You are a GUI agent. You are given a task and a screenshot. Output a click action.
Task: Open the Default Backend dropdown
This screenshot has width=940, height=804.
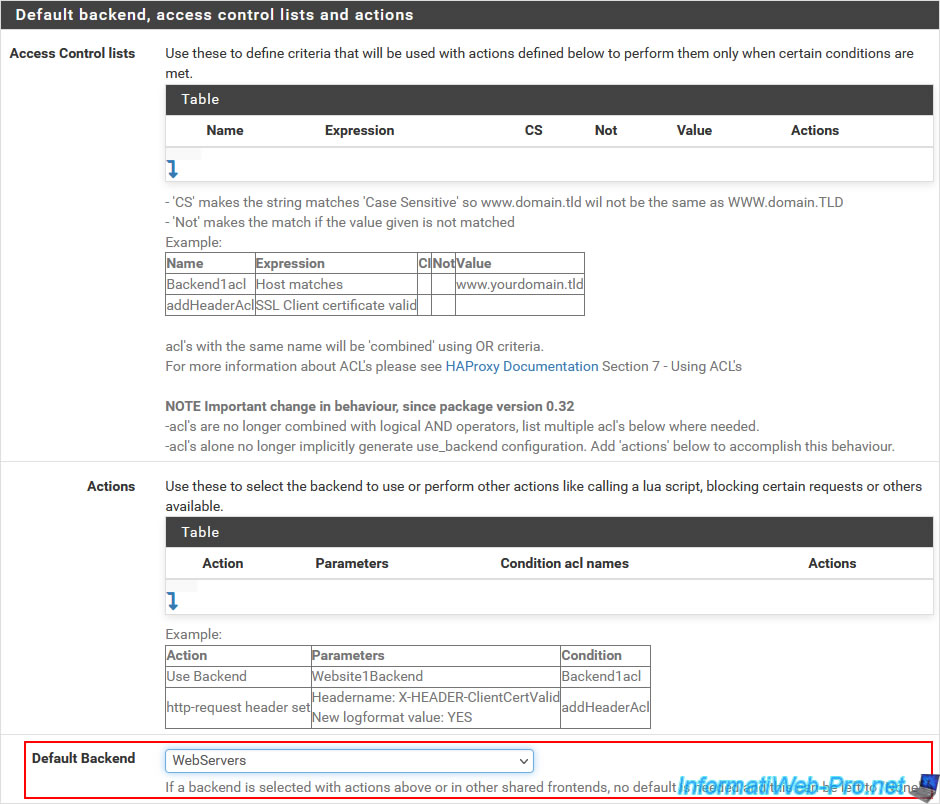click(x=349, y=761)
